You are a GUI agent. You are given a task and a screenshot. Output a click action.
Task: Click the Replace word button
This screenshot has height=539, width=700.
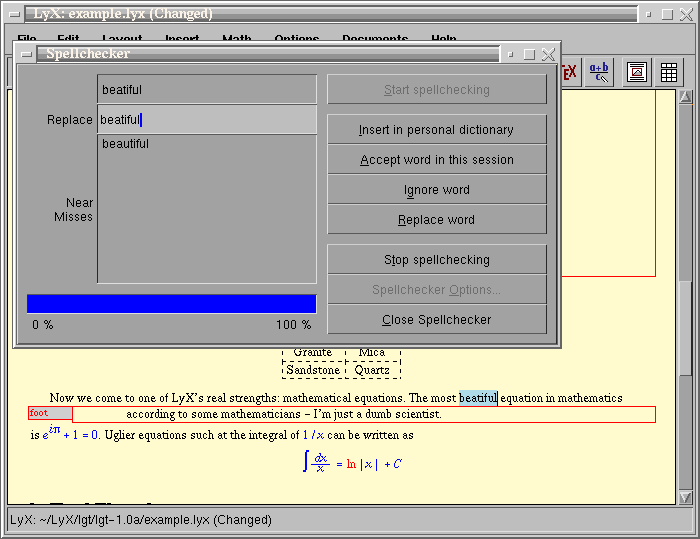click(x=437, y=219)
